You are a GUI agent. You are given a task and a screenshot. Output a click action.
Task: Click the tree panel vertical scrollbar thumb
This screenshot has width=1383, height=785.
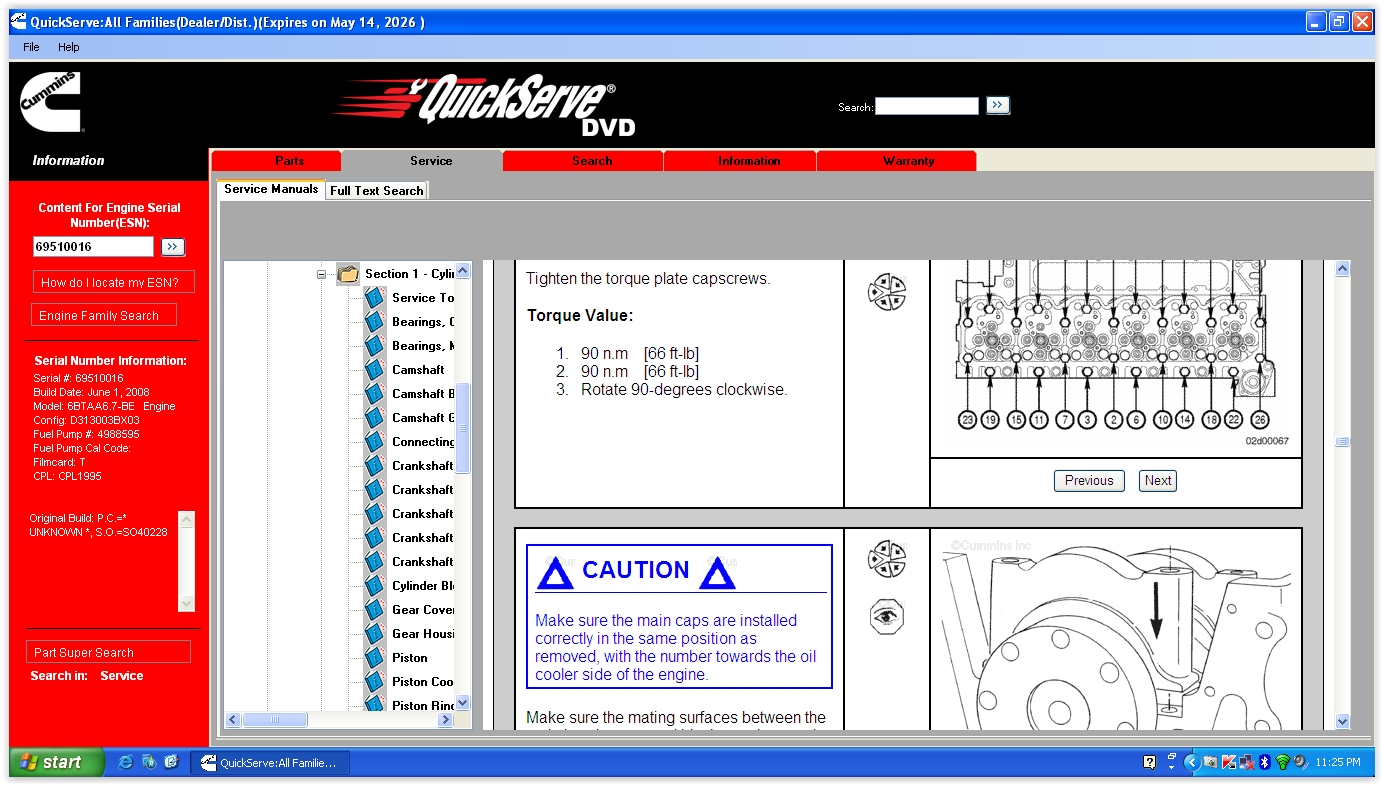coord(463,428)
